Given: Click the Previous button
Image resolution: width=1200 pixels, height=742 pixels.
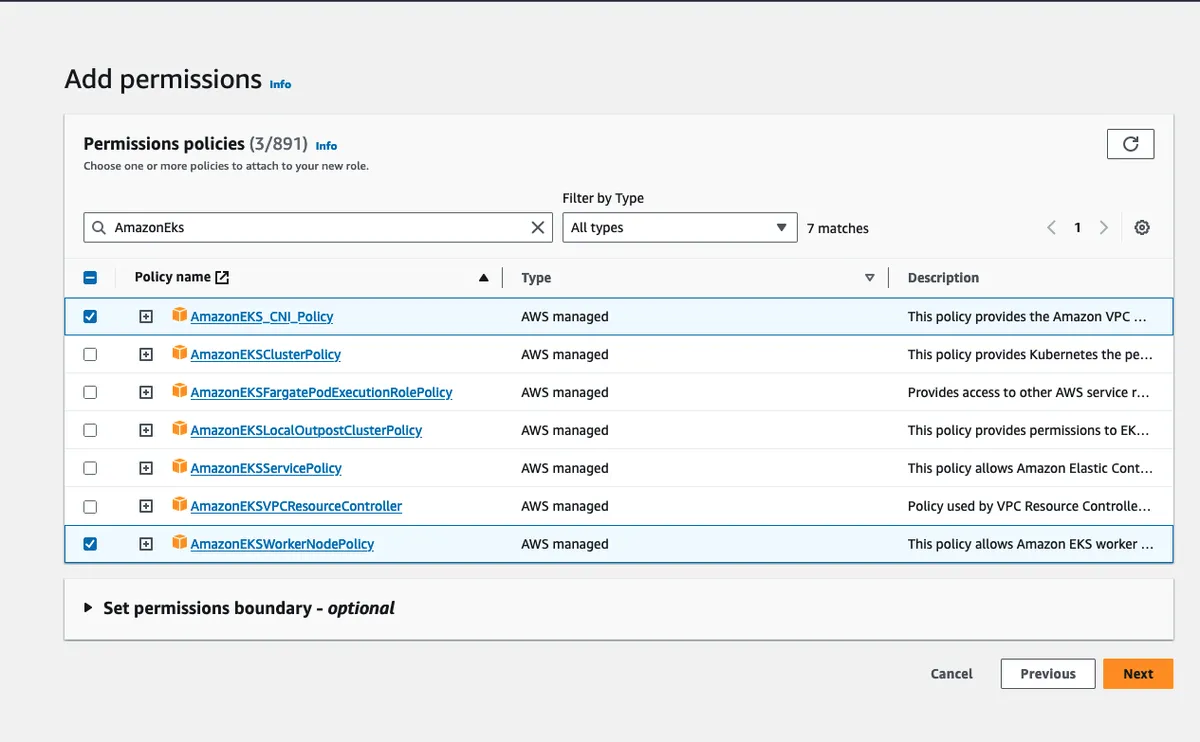Looking at the screenshot, I should [1048, 674].
